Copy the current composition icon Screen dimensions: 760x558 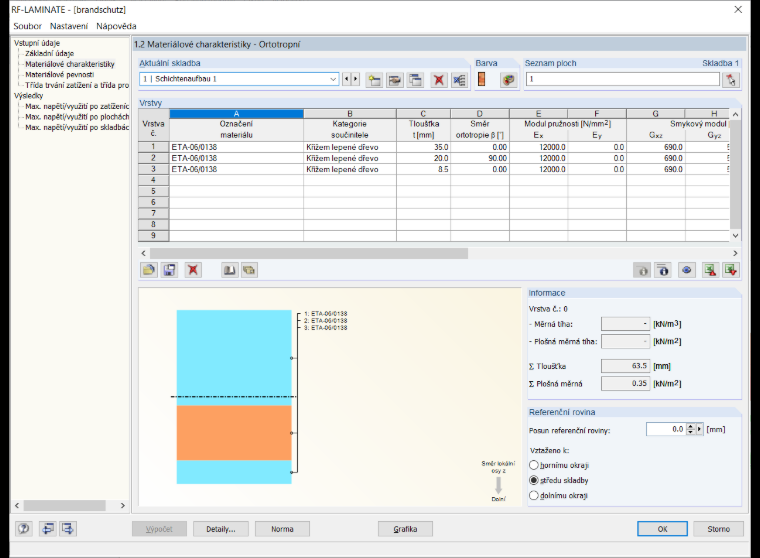pos(415,80)
